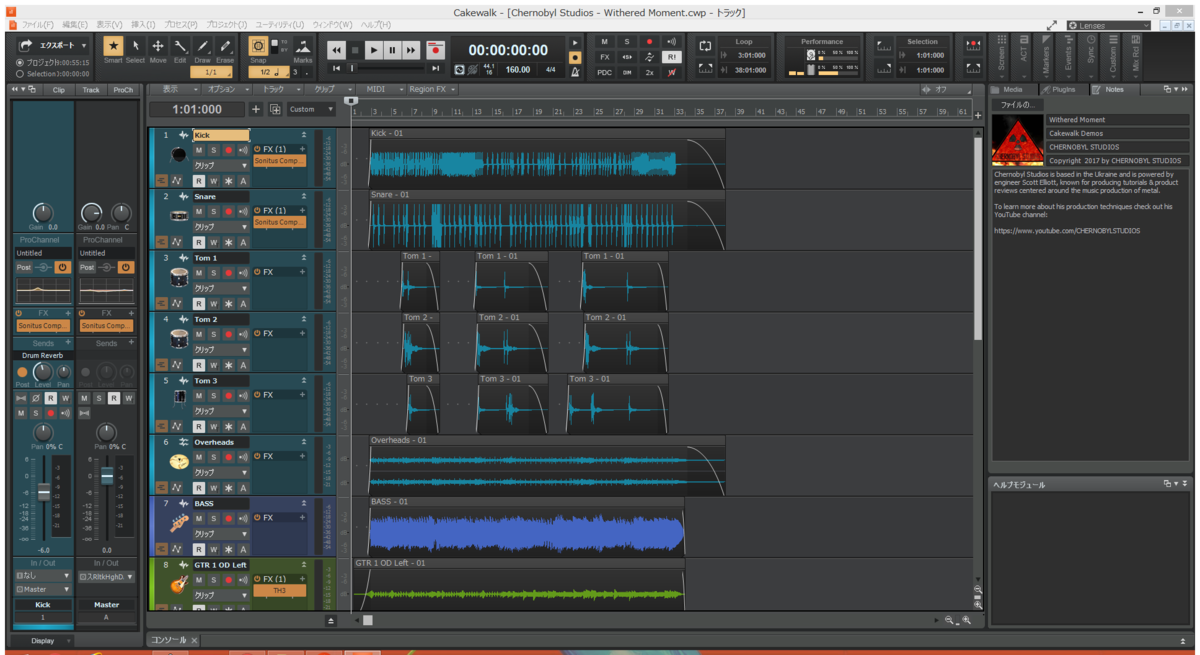Viewport: 1200px width, 655px height.
Task: Click the tempo value 160.00
Action: (x=518, y=70)
